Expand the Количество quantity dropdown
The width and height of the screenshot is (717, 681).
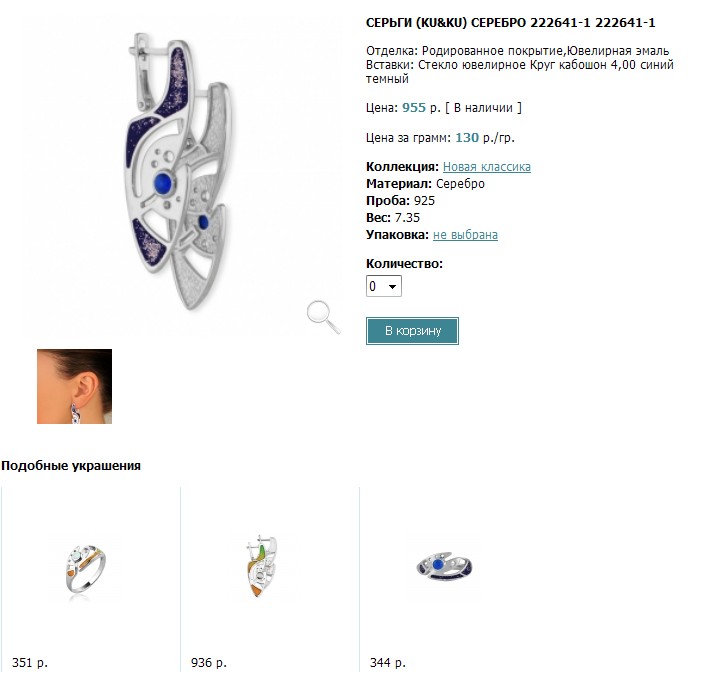click(384, 286)
